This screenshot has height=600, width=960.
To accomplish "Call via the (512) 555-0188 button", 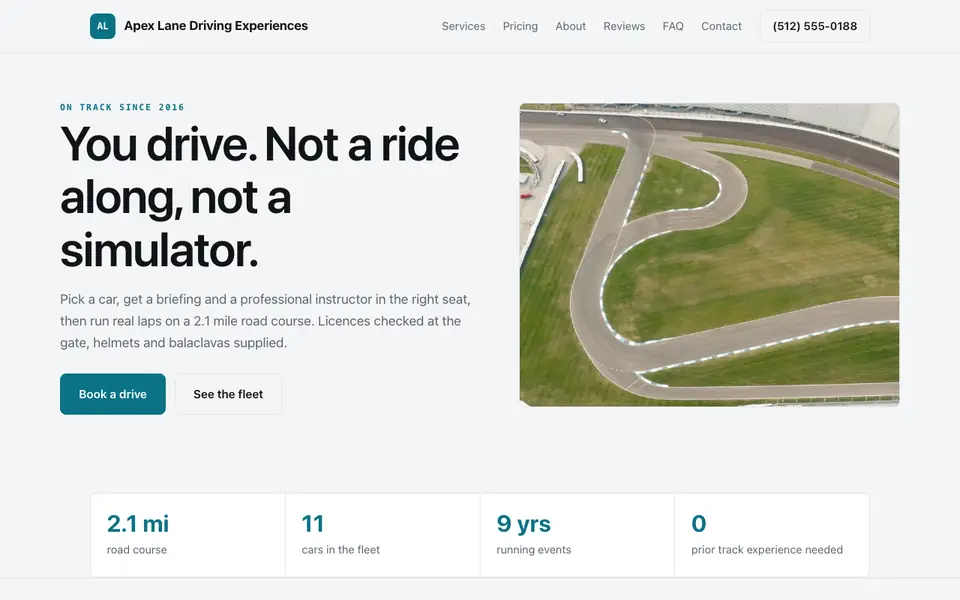I will [x=815, y=26].
